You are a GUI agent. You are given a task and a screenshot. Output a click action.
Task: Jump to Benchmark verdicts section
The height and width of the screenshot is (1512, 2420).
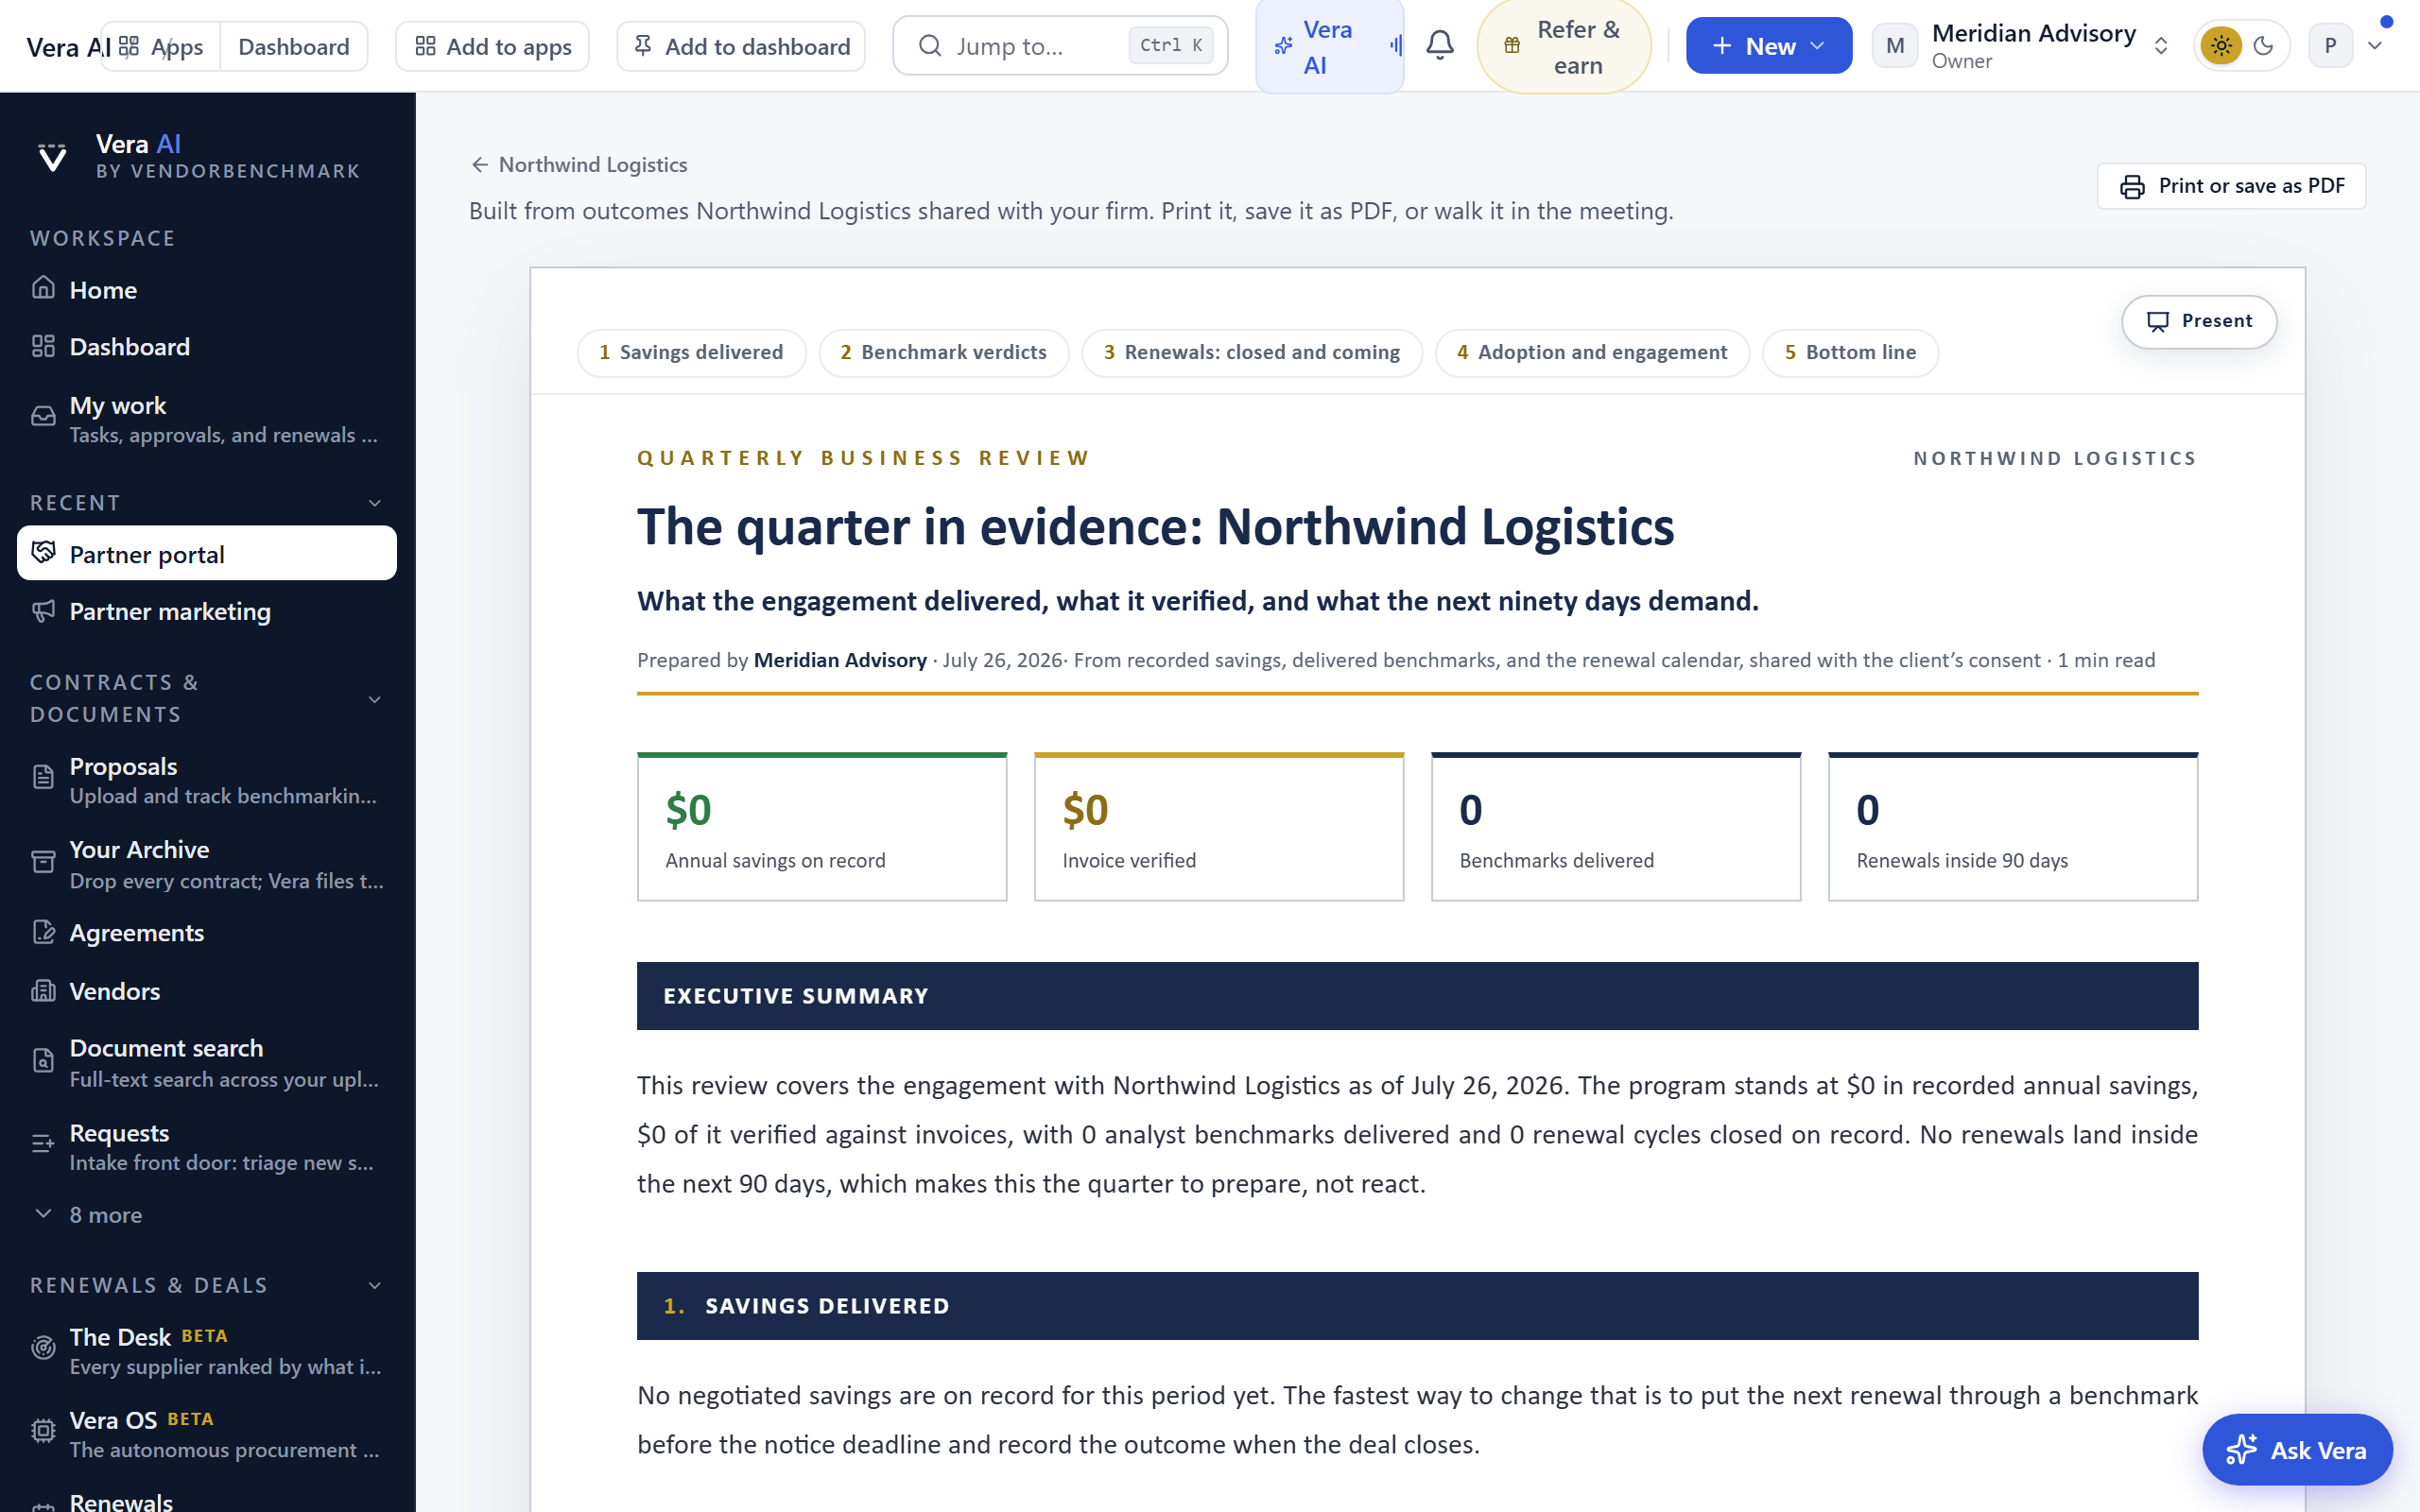[943, 353]
